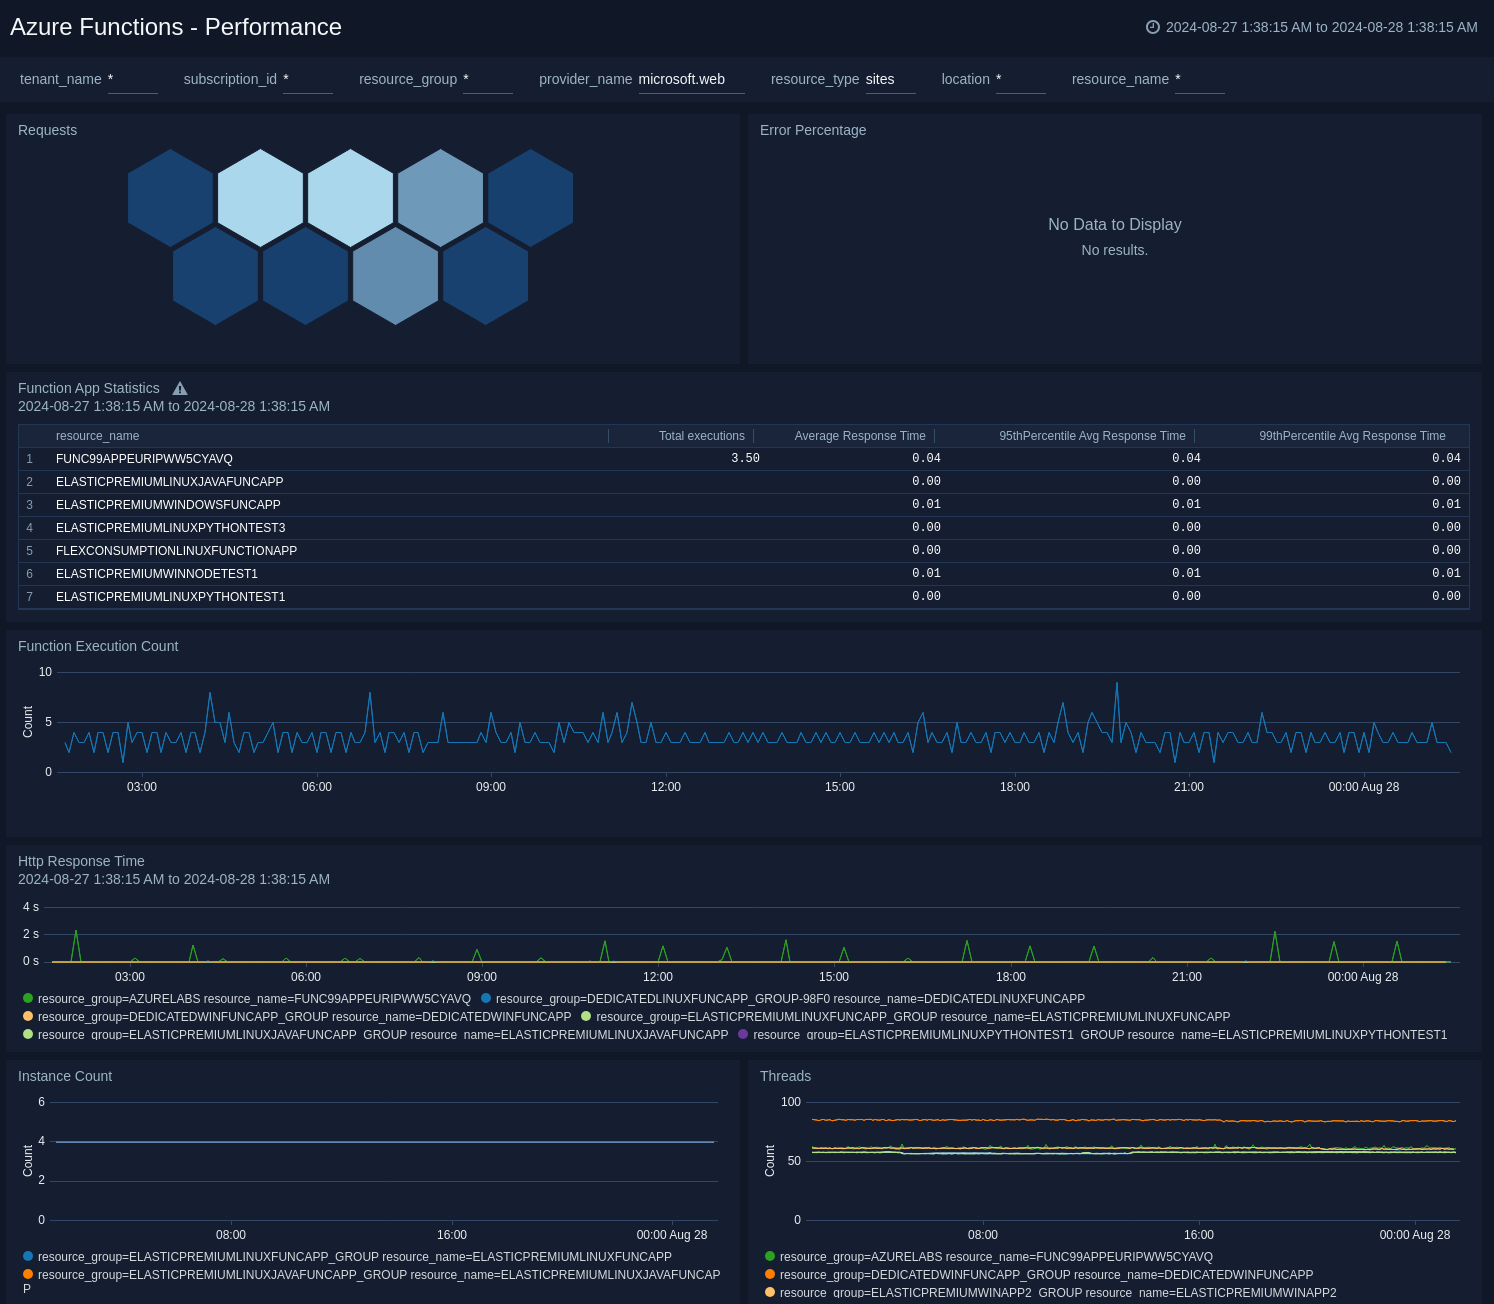This screenshot has width=1494, height=1304.
Task: Click the 3.50 Total executions cell
Action: [x=745, y=459]
